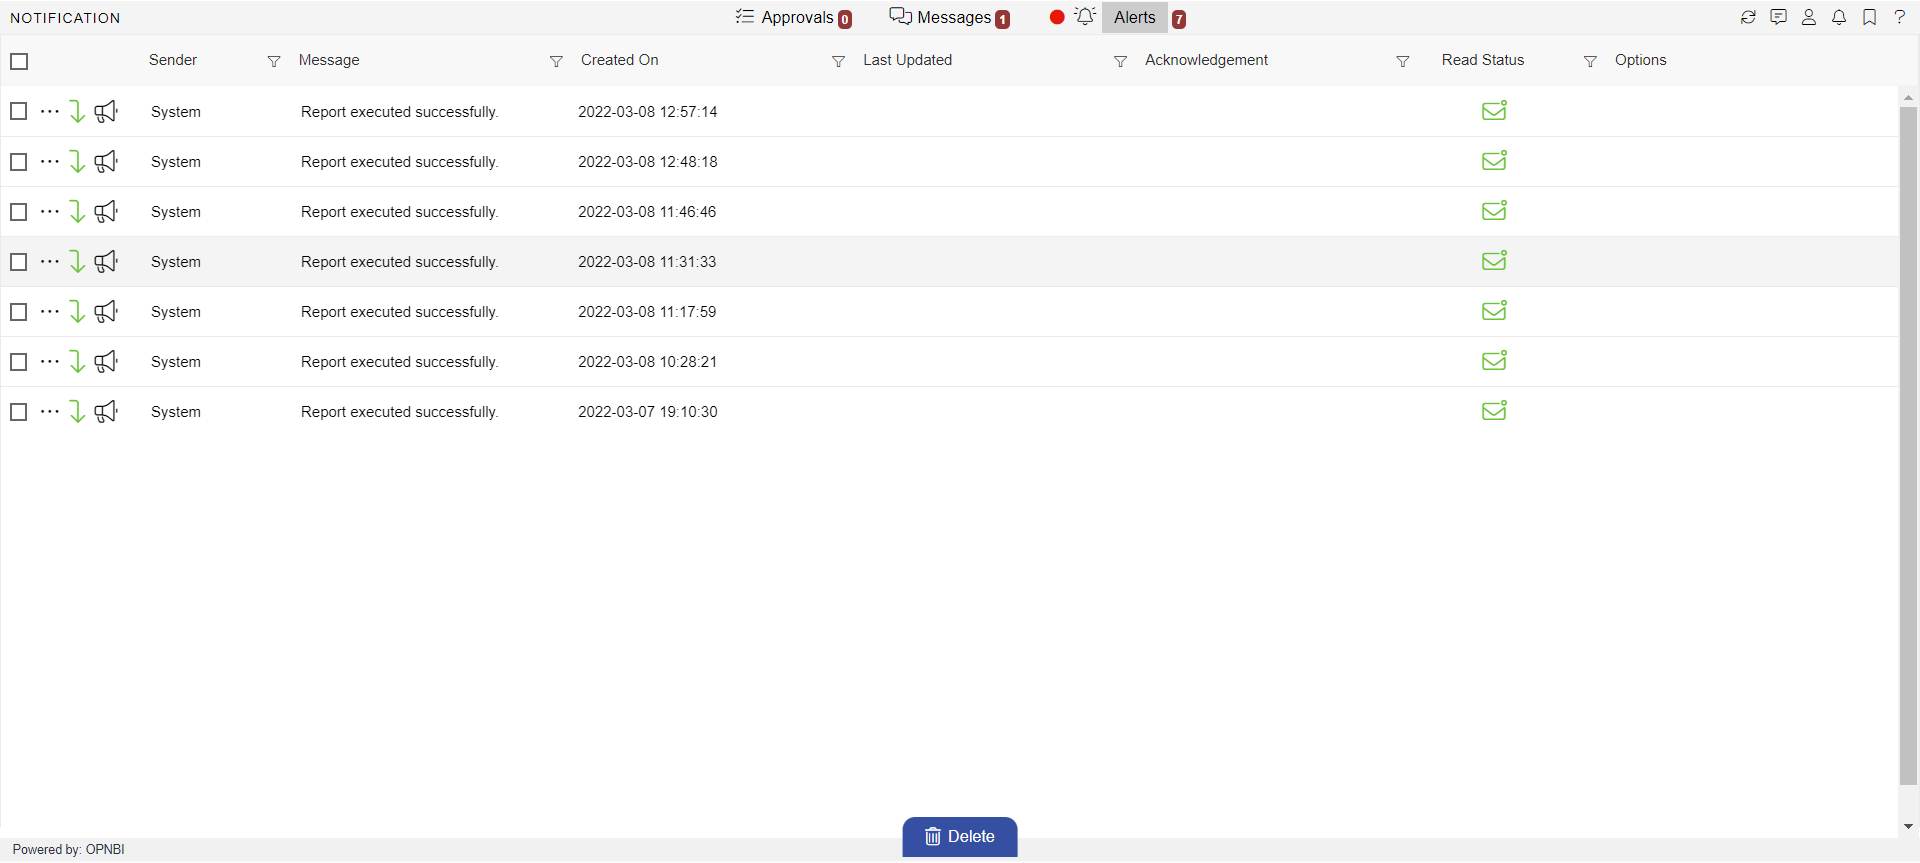Sort by Read Status column header
Screen dimensions: 1920x863
1483,60
